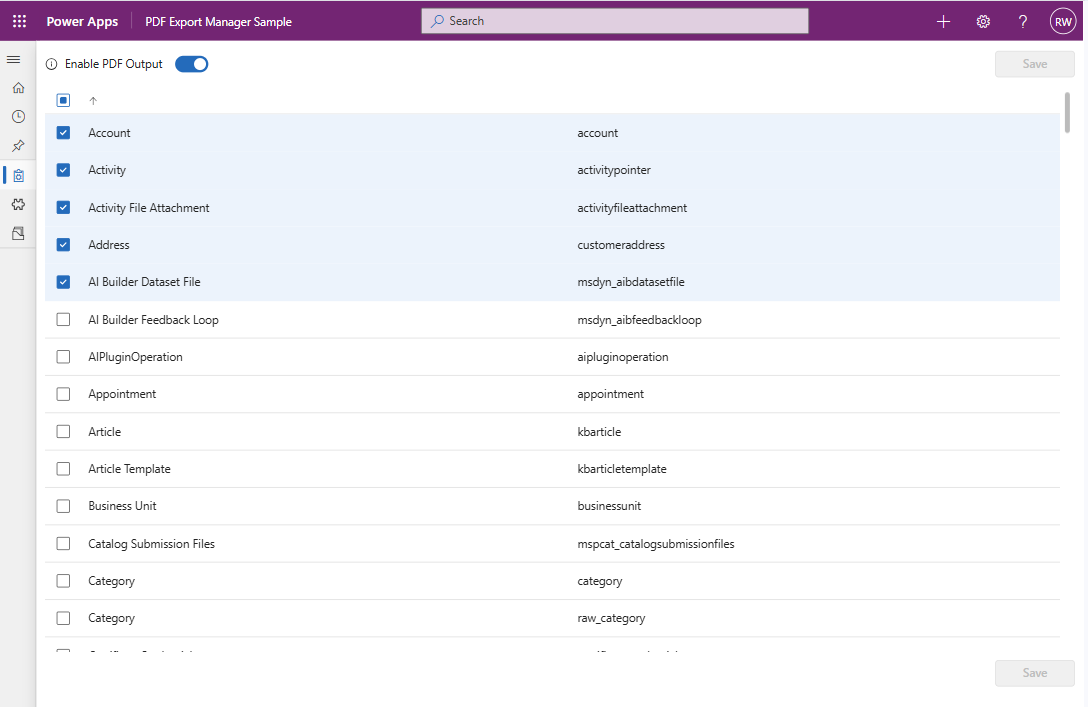Check the Appointment checkbox
The width and height of the screenshot is (1088, 707).
(63, 394)
